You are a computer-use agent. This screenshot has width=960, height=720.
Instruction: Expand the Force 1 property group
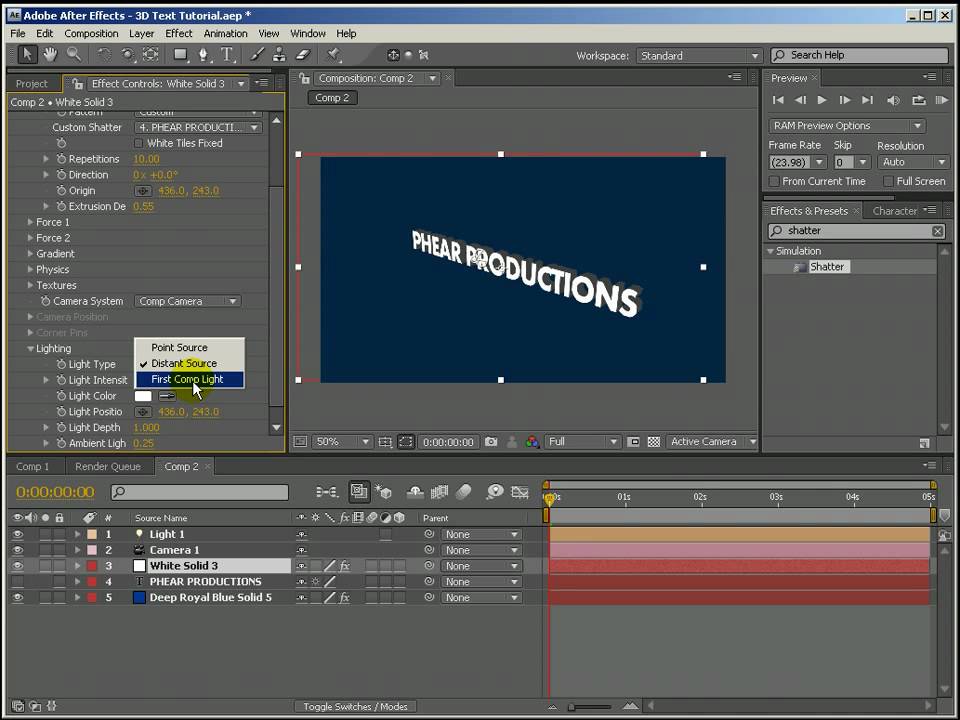coord(30,222)
